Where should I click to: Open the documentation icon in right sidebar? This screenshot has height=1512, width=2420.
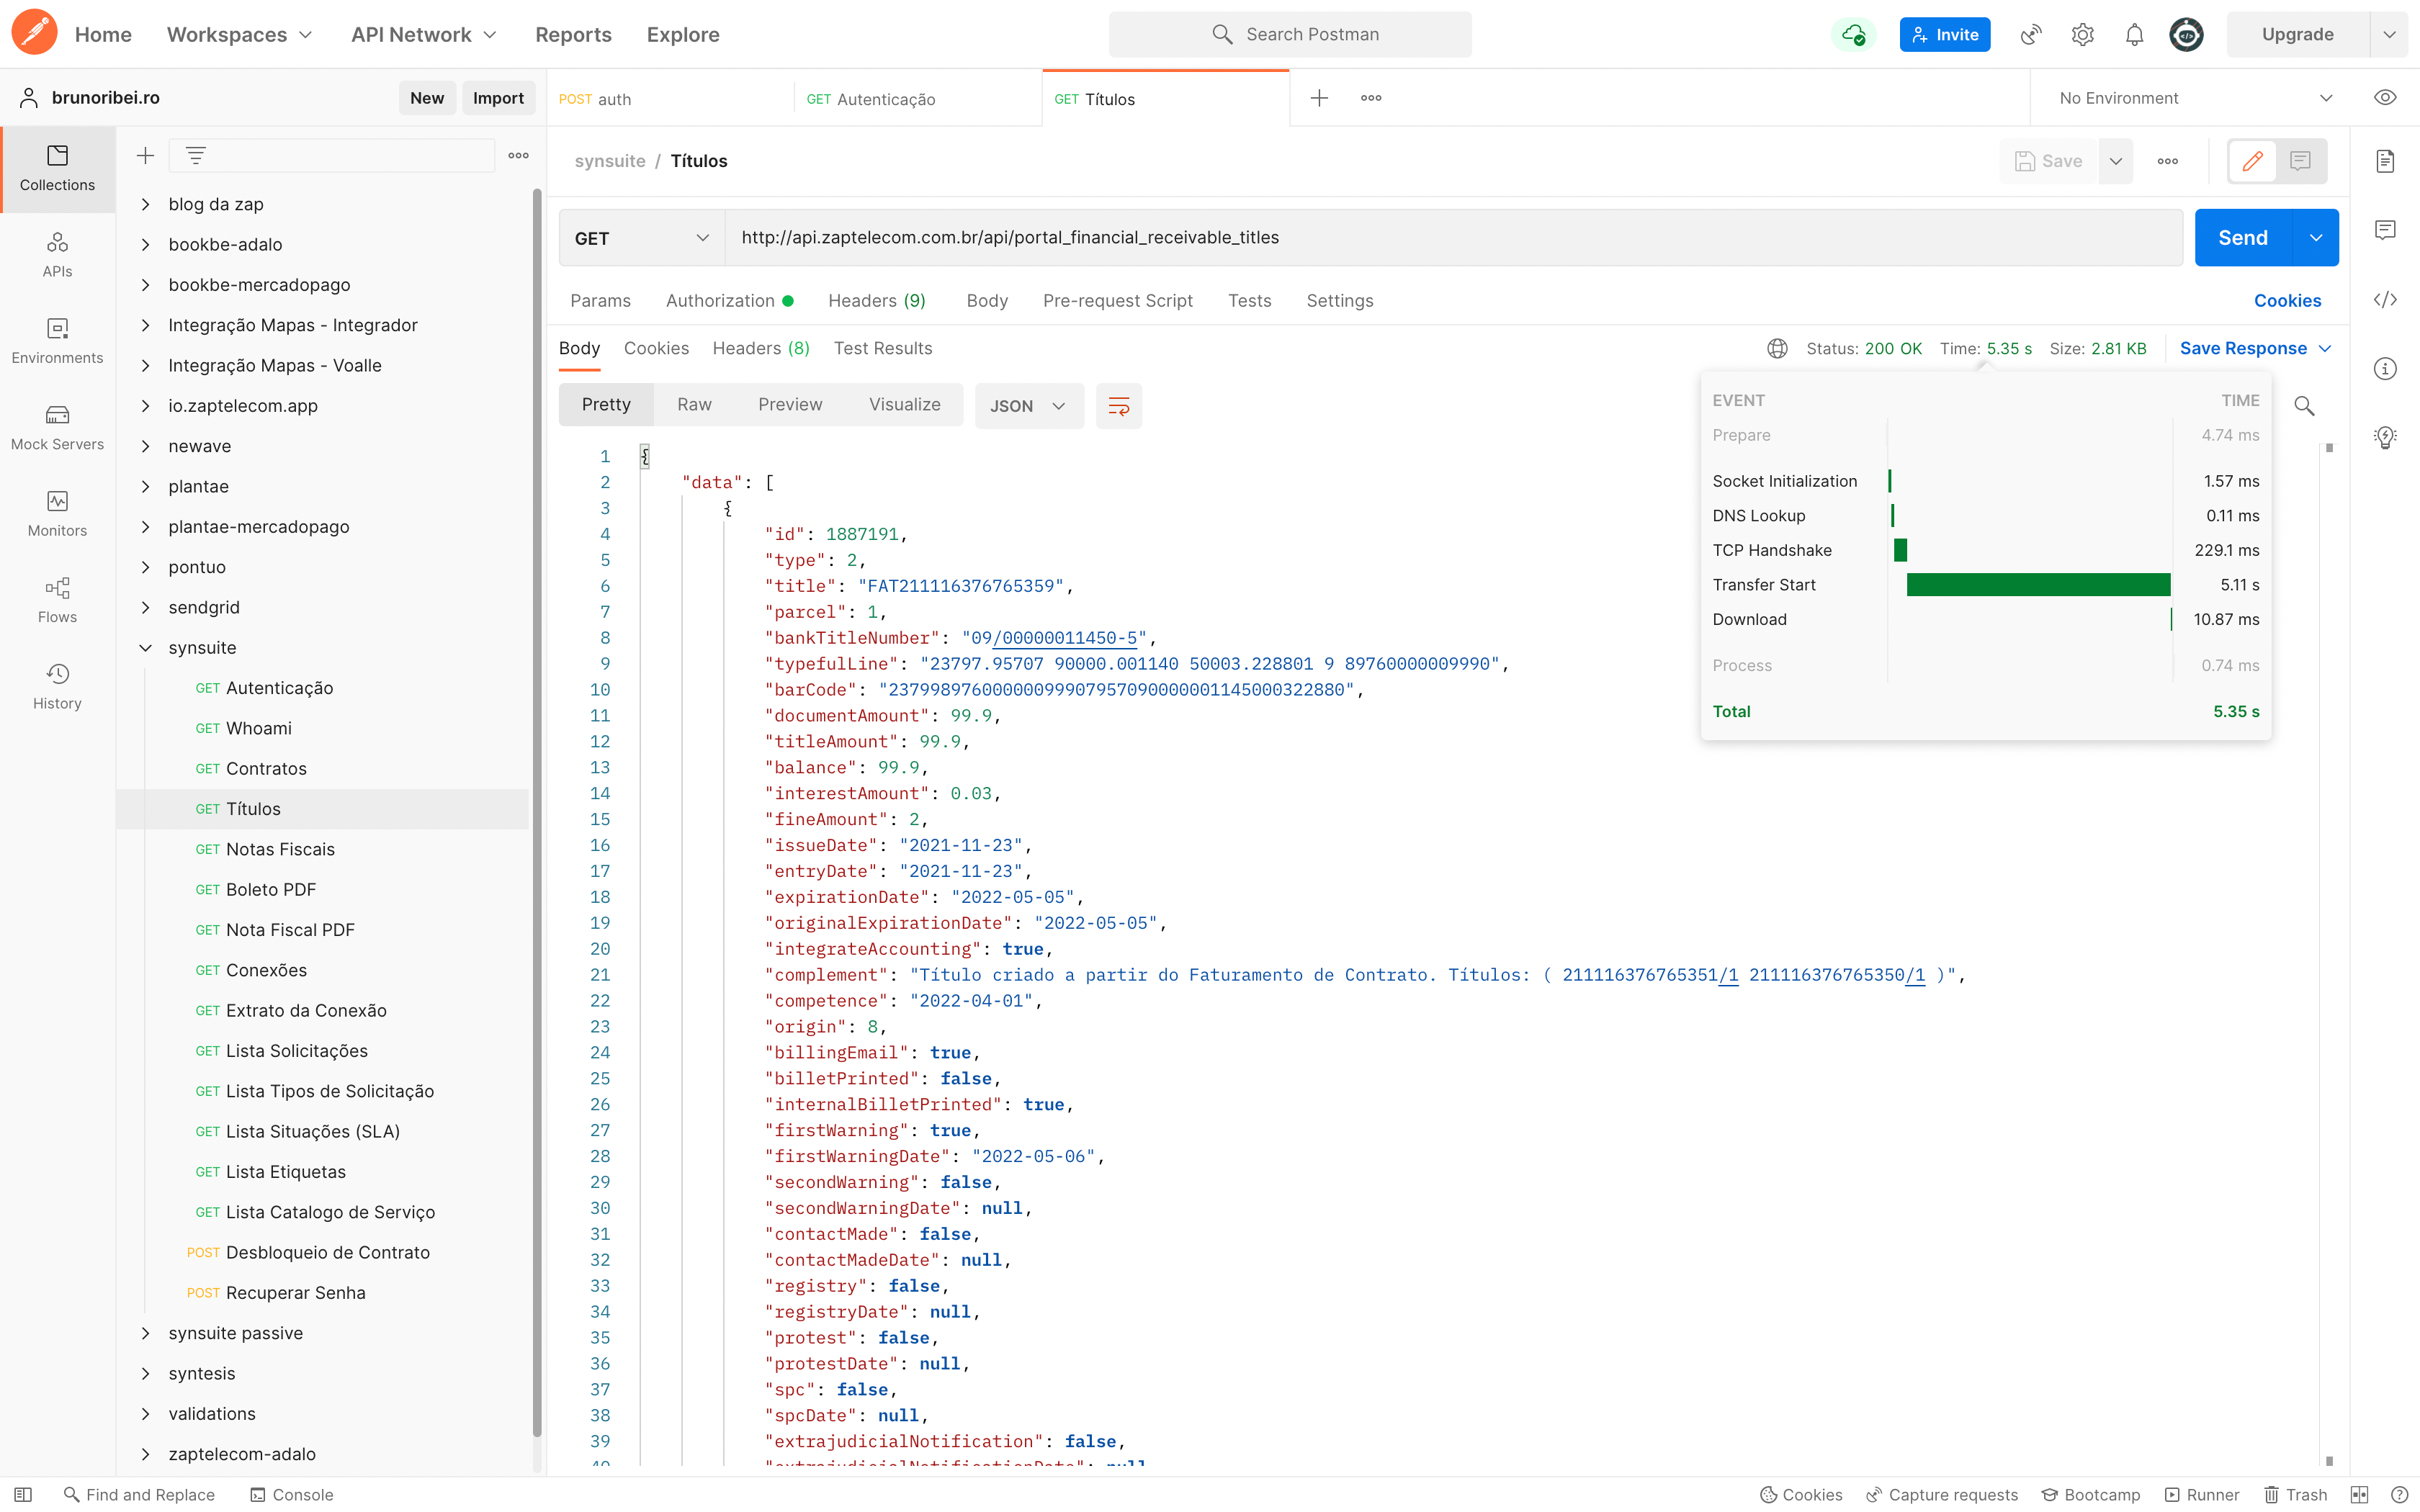(x=2385, y=161)
